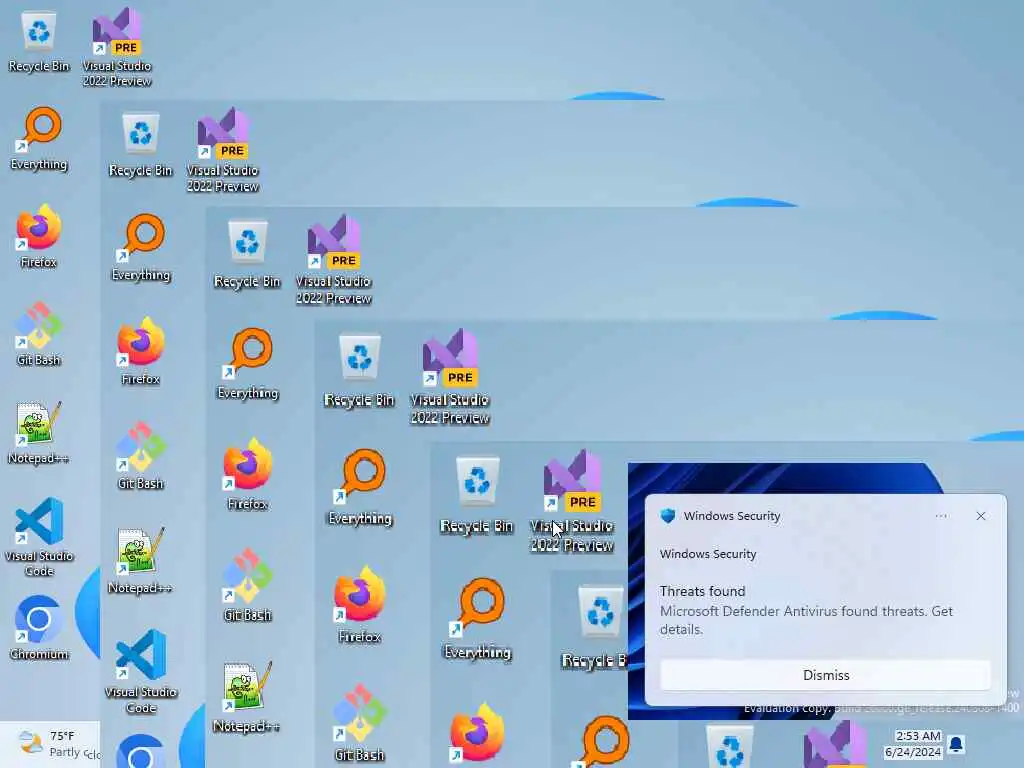Click Visual Studio Code, second nested desktop

[x=141, y=671]
